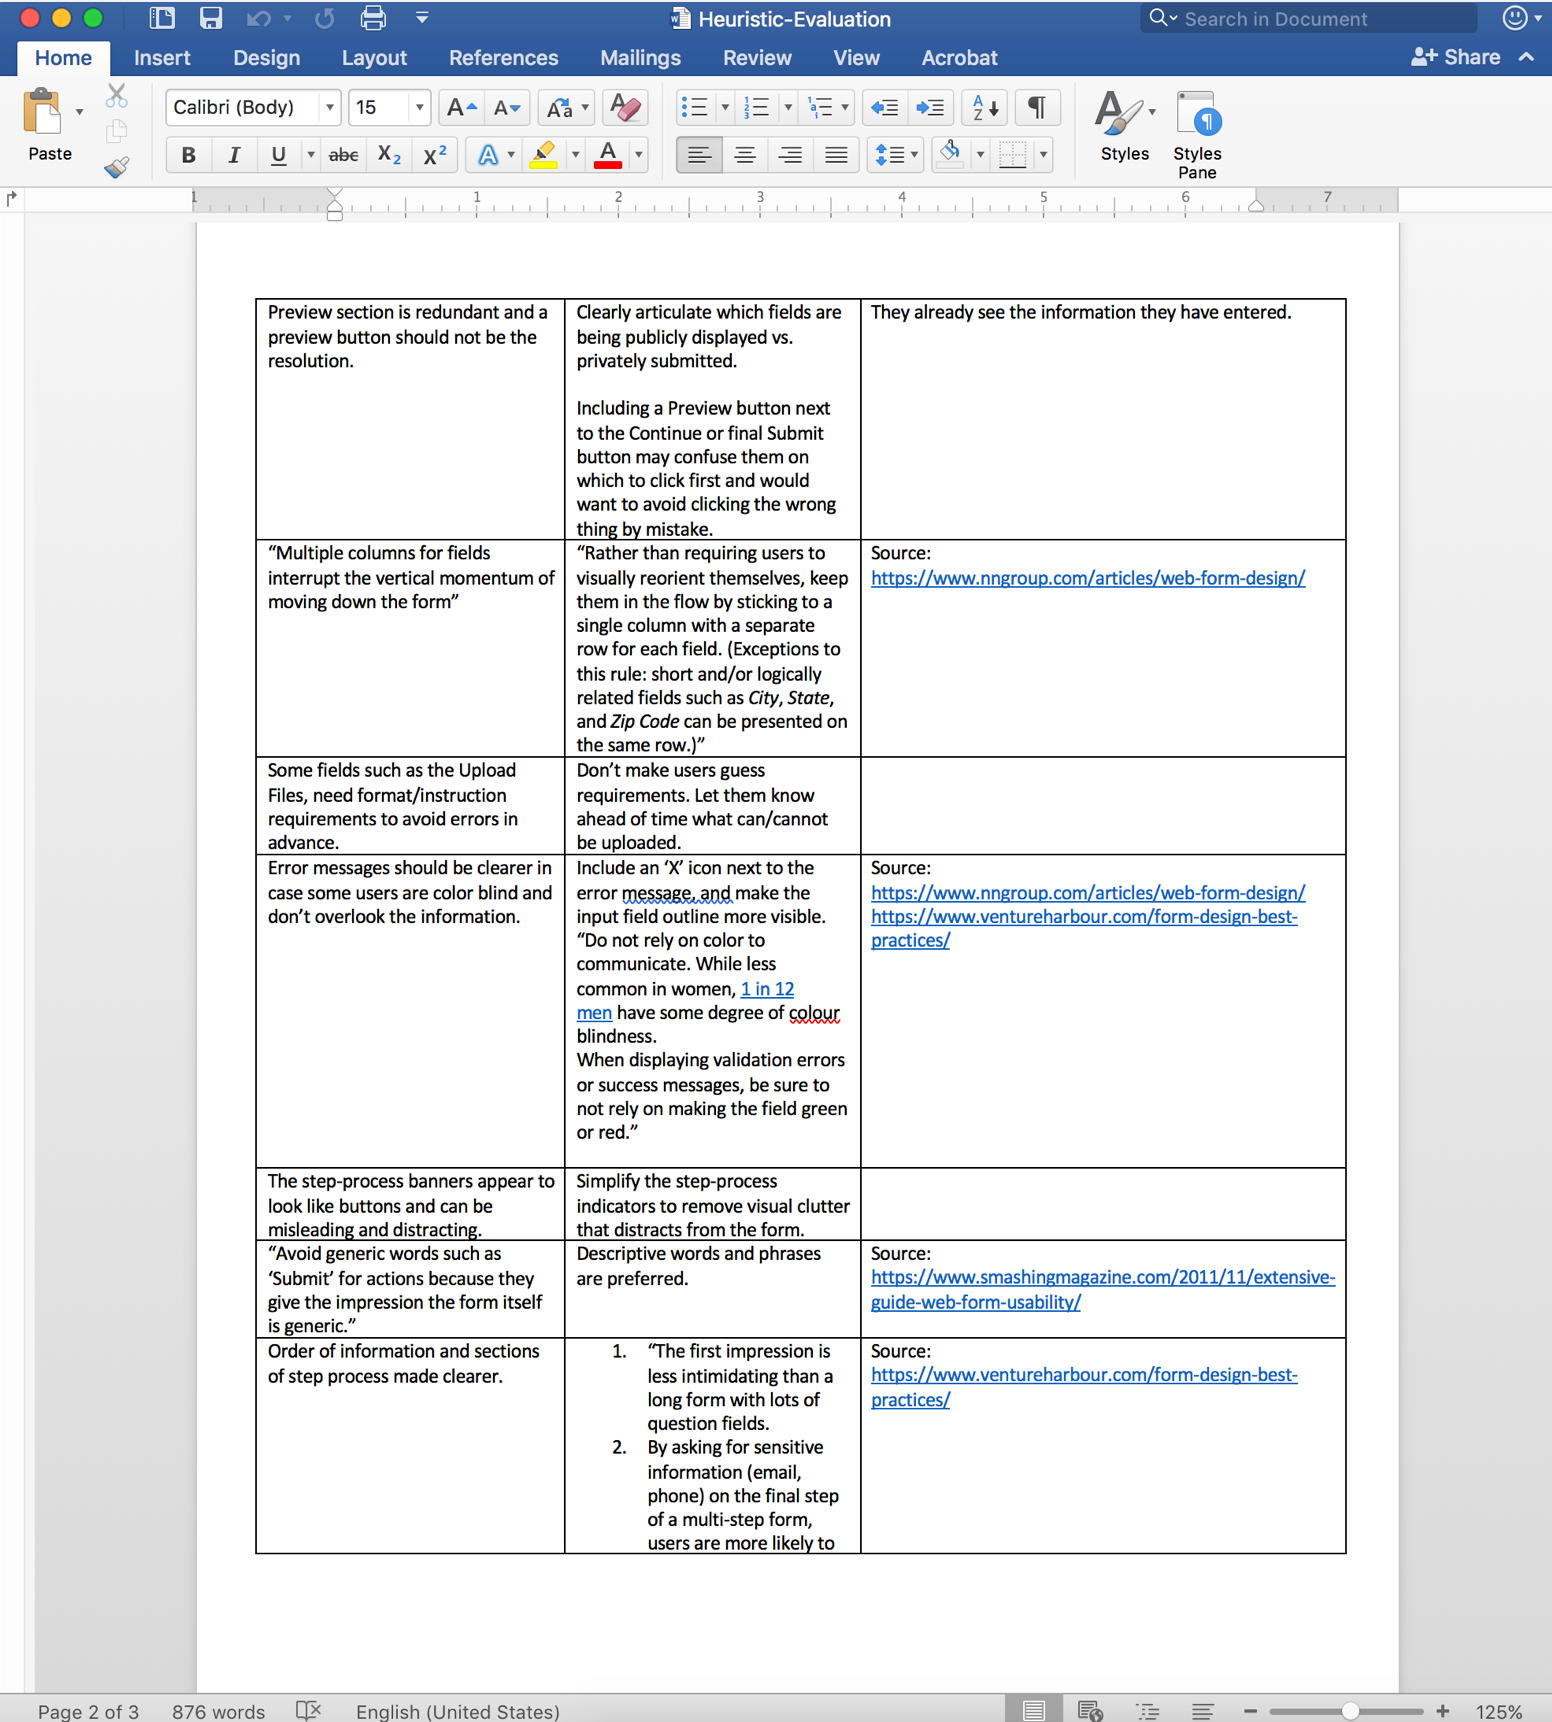The image size is (1552, 1722).
Task: Switch to the Review tab
Action: 757,58
